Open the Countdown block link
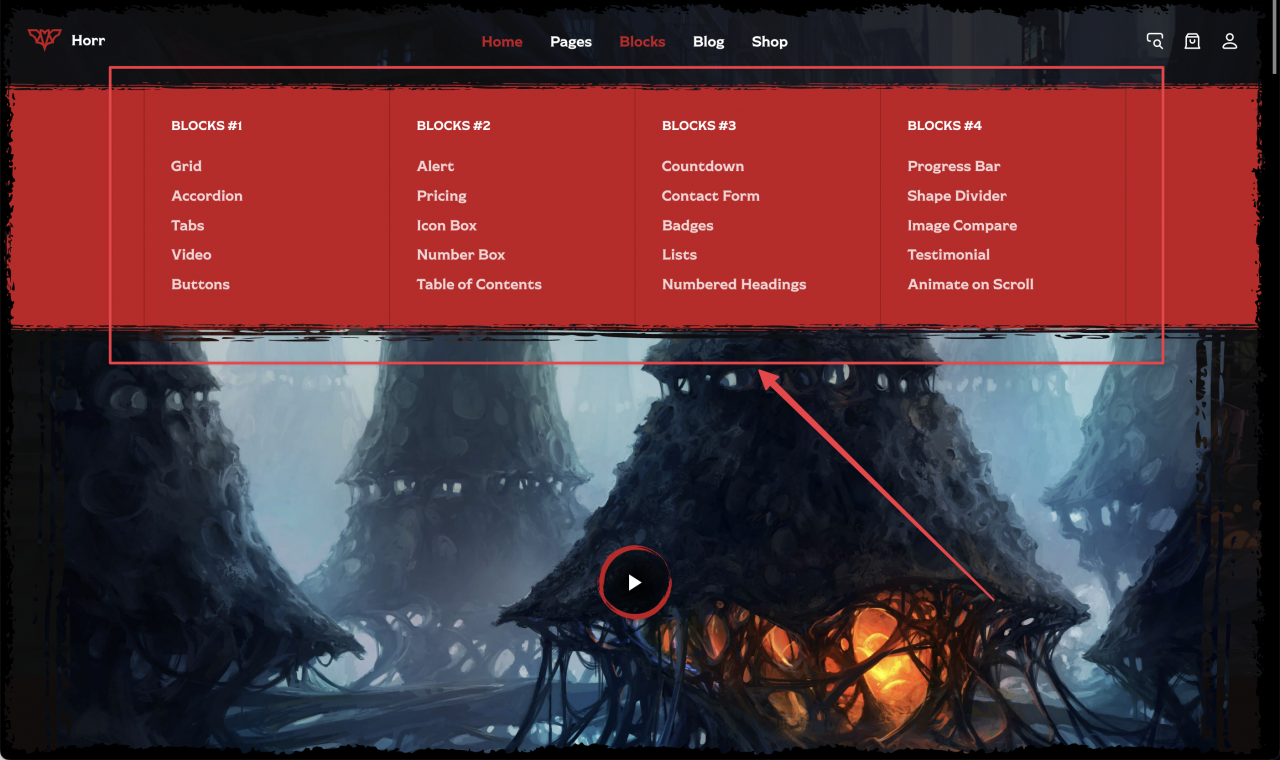 point(703,166)
